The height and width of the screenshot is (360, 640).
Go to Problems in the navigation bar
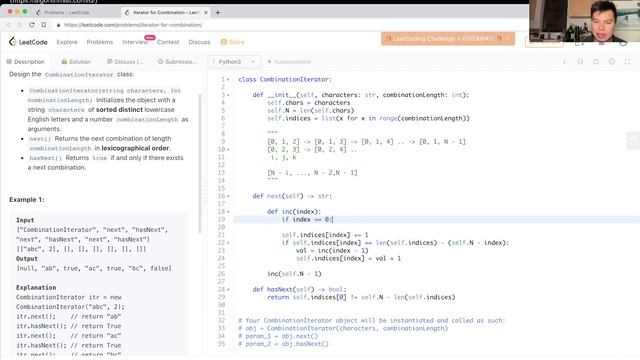click(x=100, y=42)
